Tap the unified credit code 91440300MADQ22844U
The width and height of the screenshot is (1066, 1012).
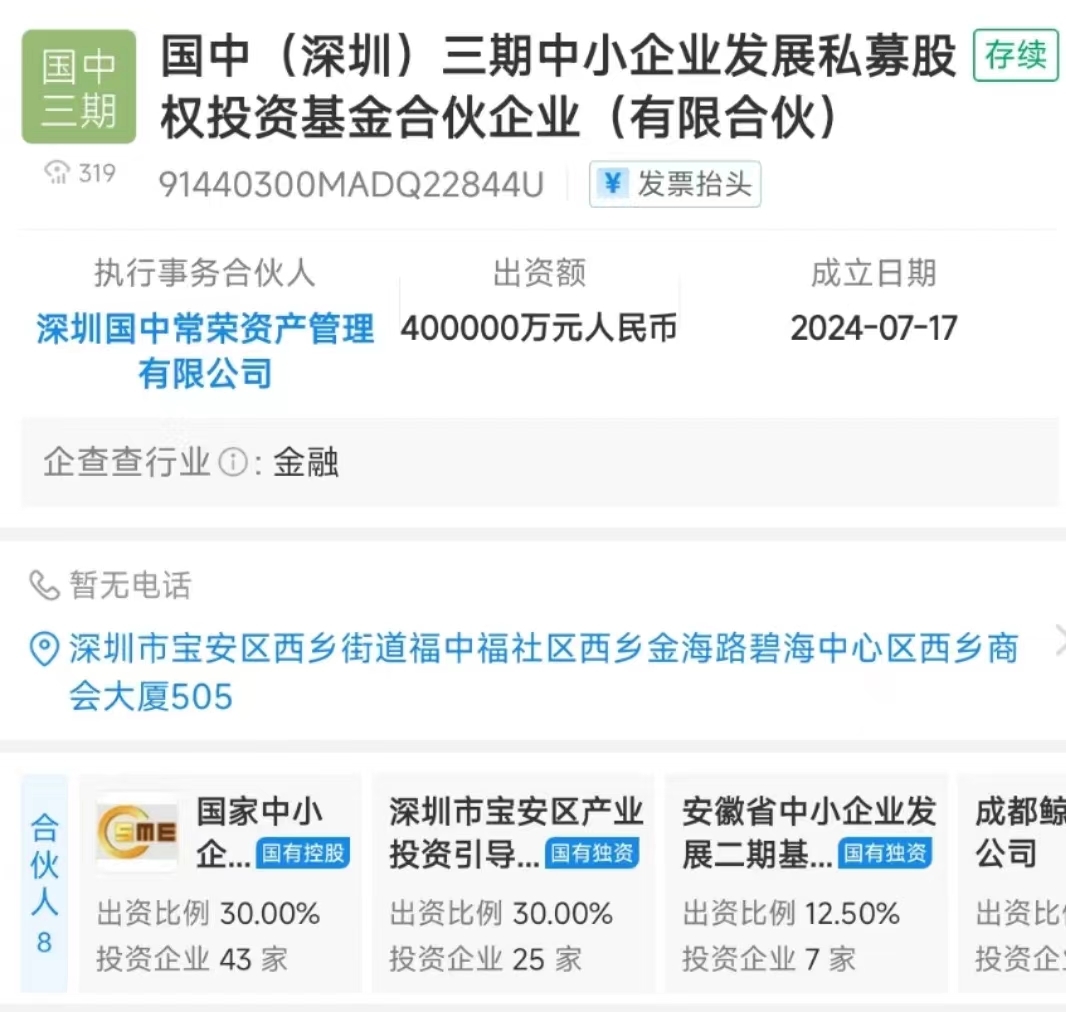pyautogui.click(x=351, y=185)
